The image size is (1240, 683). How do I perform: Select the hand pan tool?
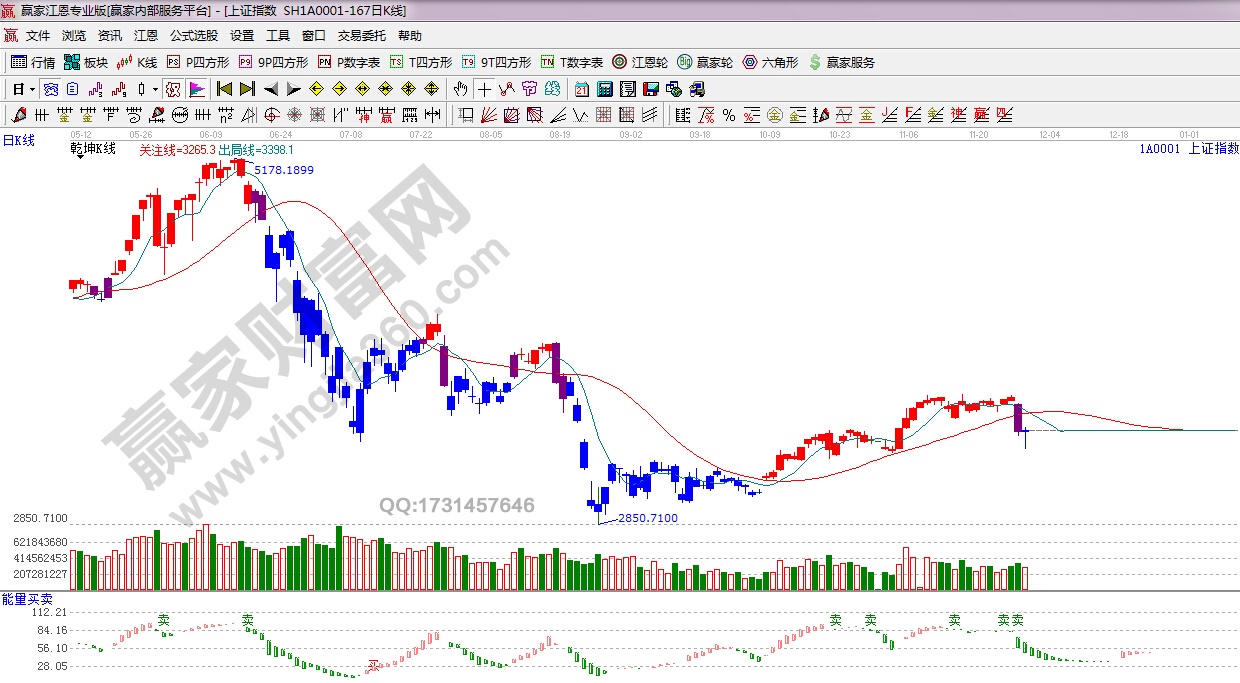[x=460, y=89]
